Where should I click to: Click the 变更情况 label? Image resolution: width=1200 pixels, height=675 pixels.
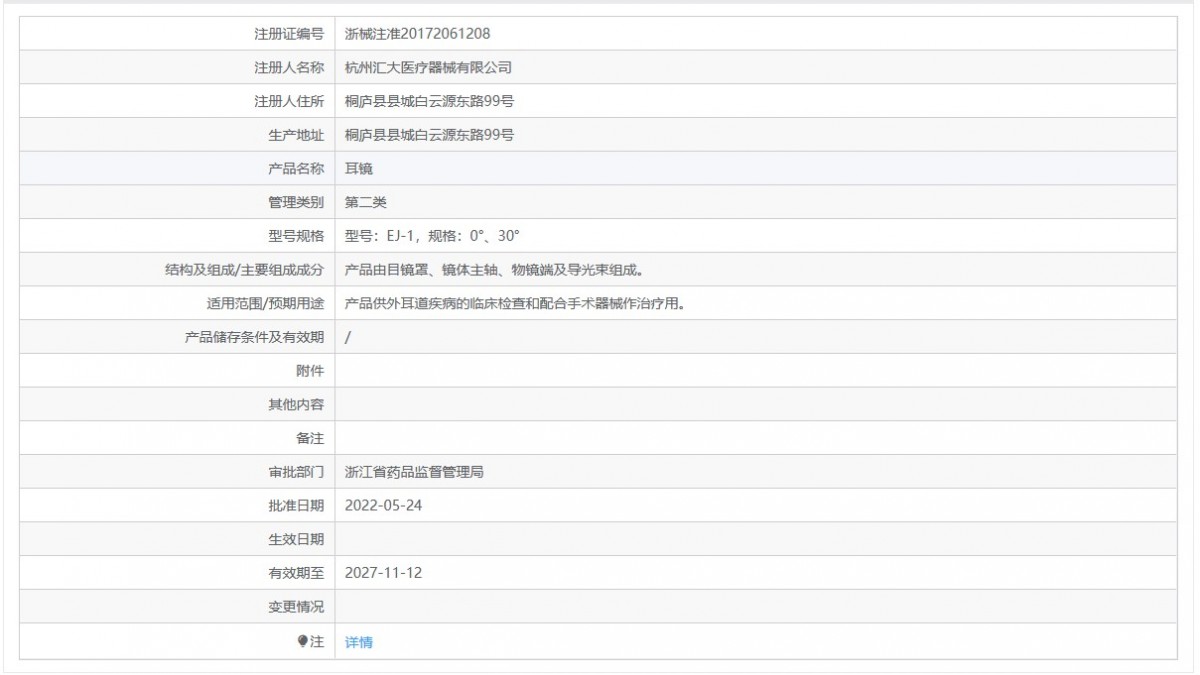[x=296, y=608]
